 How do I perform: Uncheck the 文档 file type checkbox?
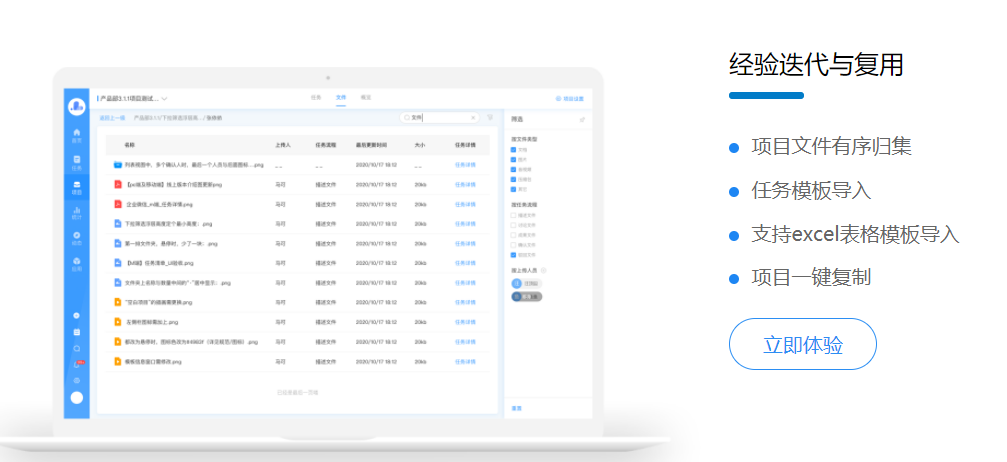513,149
